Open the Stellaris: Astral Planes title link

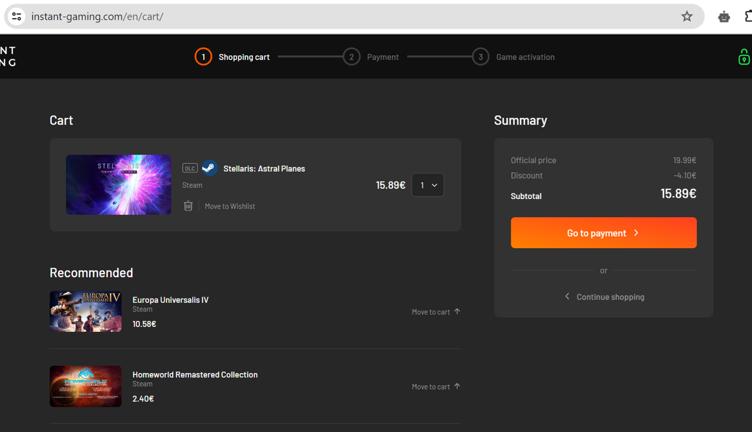pyautogui.click(x=264, y=169)
